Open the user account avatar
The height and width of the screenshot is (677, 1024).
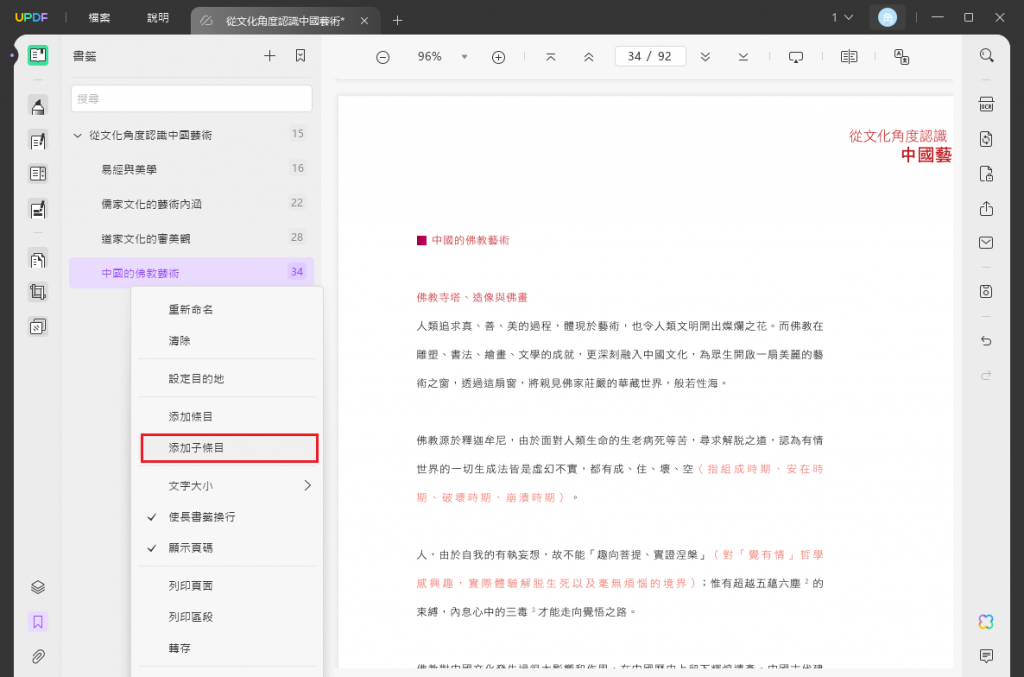coord(887,18)
